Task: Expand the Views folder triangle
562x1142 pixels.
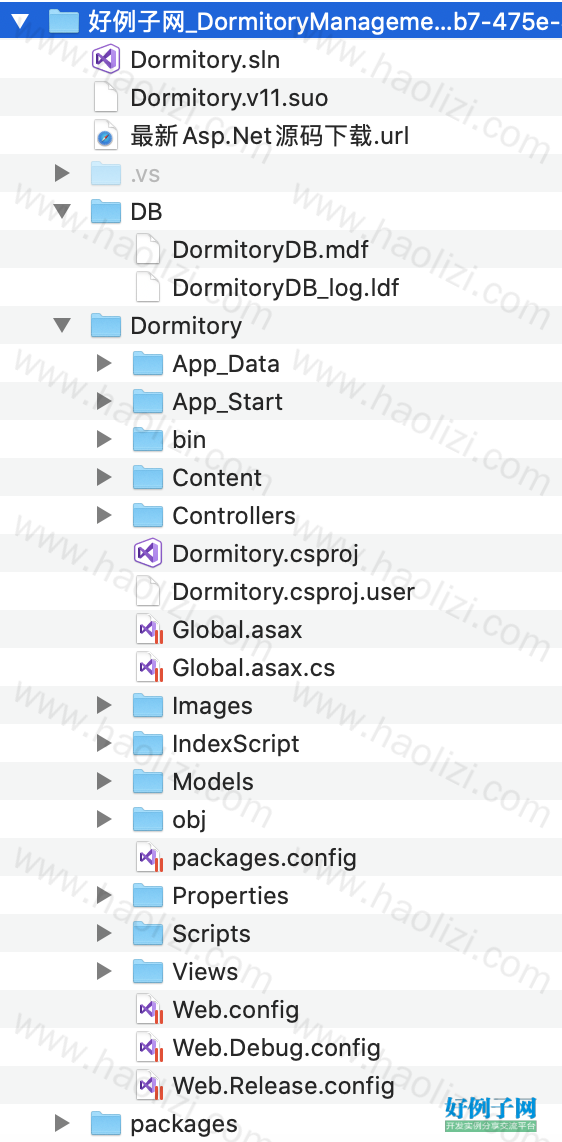Action: [104, 972]
